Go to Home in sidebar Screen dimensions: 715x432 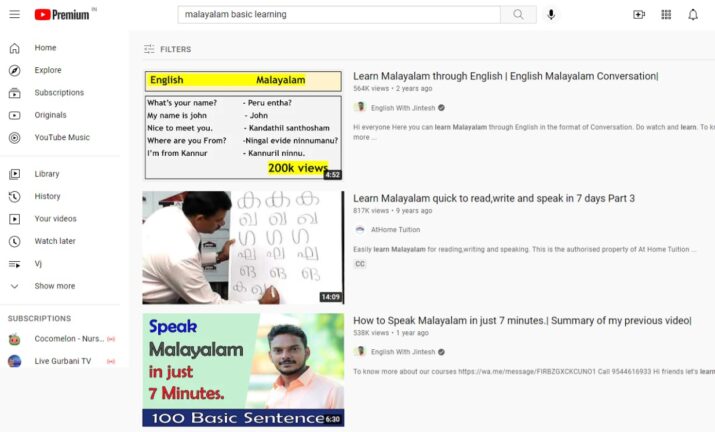45,47
